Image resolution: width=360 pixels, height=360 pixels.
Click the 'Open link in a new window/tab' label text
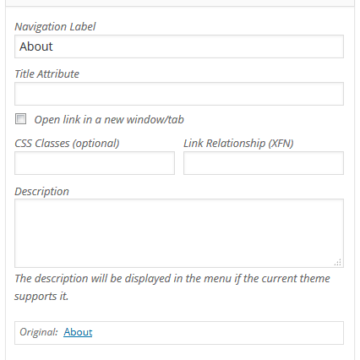coord(109,120)
